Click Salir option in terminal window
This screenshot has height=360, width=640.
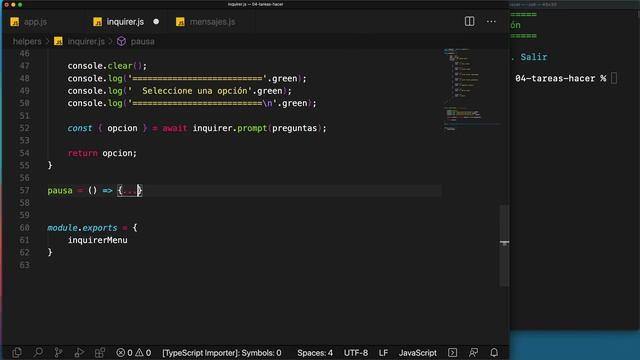click(534, 57)
